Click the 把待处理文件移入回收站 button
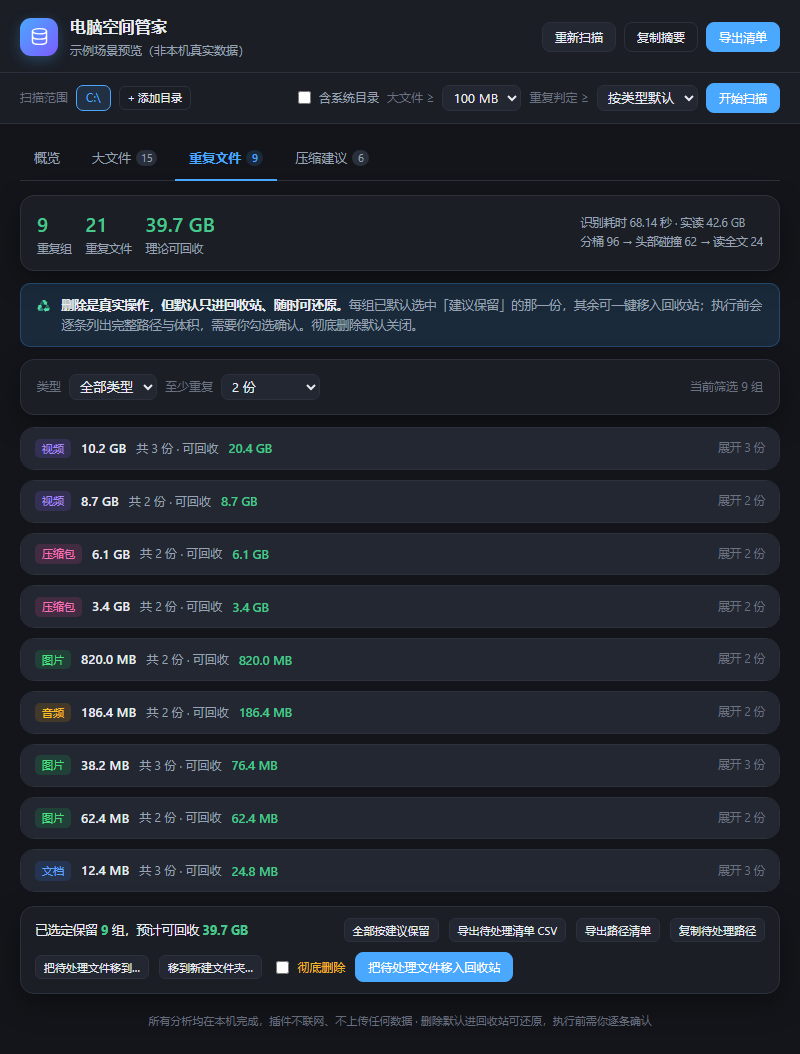 pos(434,967)
